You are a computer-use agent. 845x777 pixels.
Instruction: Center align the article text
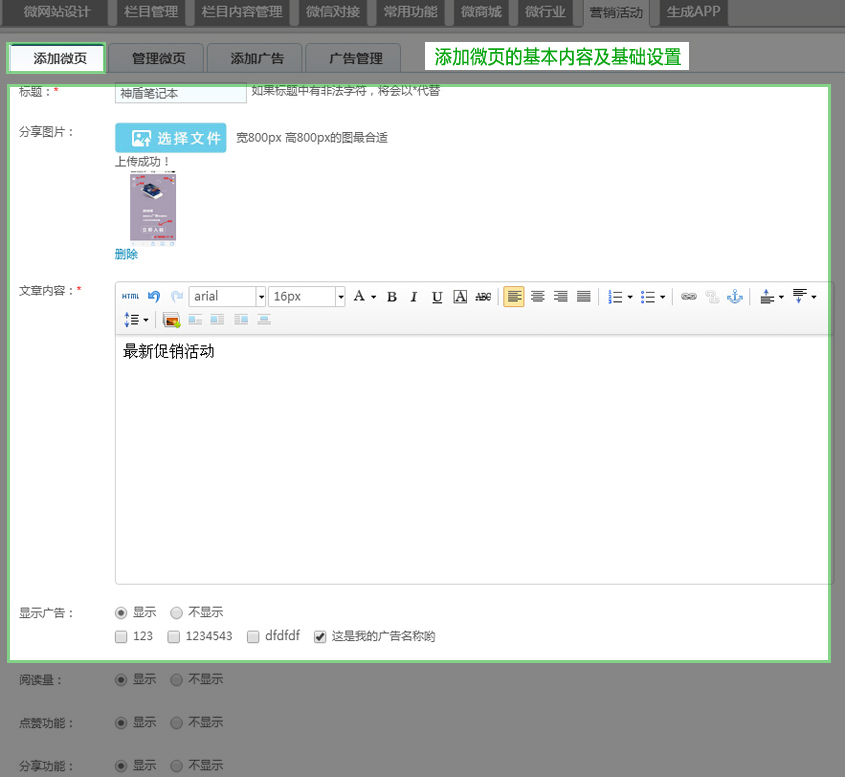(538, 297)
